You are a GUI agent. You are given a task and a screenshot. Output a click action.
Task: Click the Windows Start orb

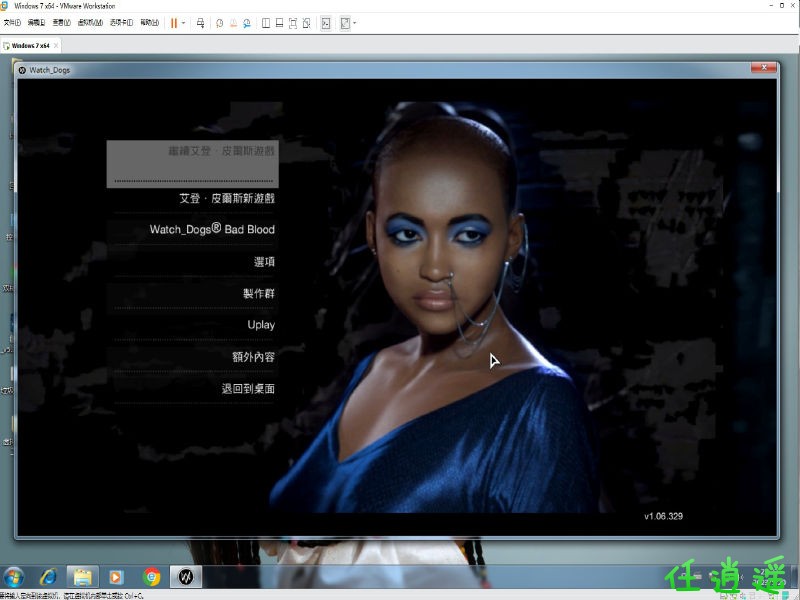pos(13,577)
